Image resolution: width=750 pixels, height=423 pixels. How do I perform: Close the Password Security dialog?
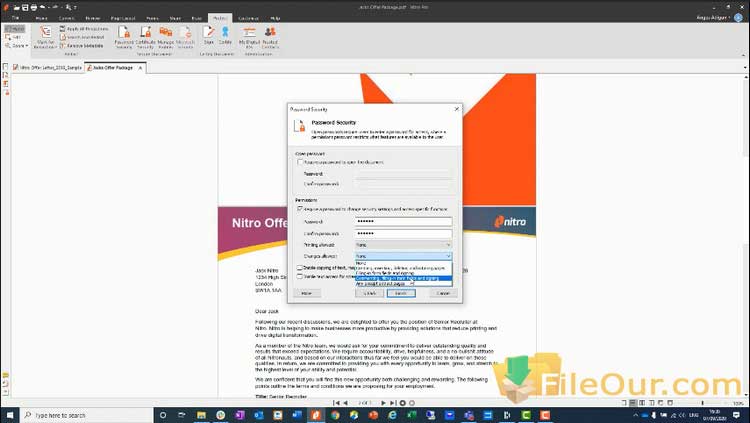(456, 109)
